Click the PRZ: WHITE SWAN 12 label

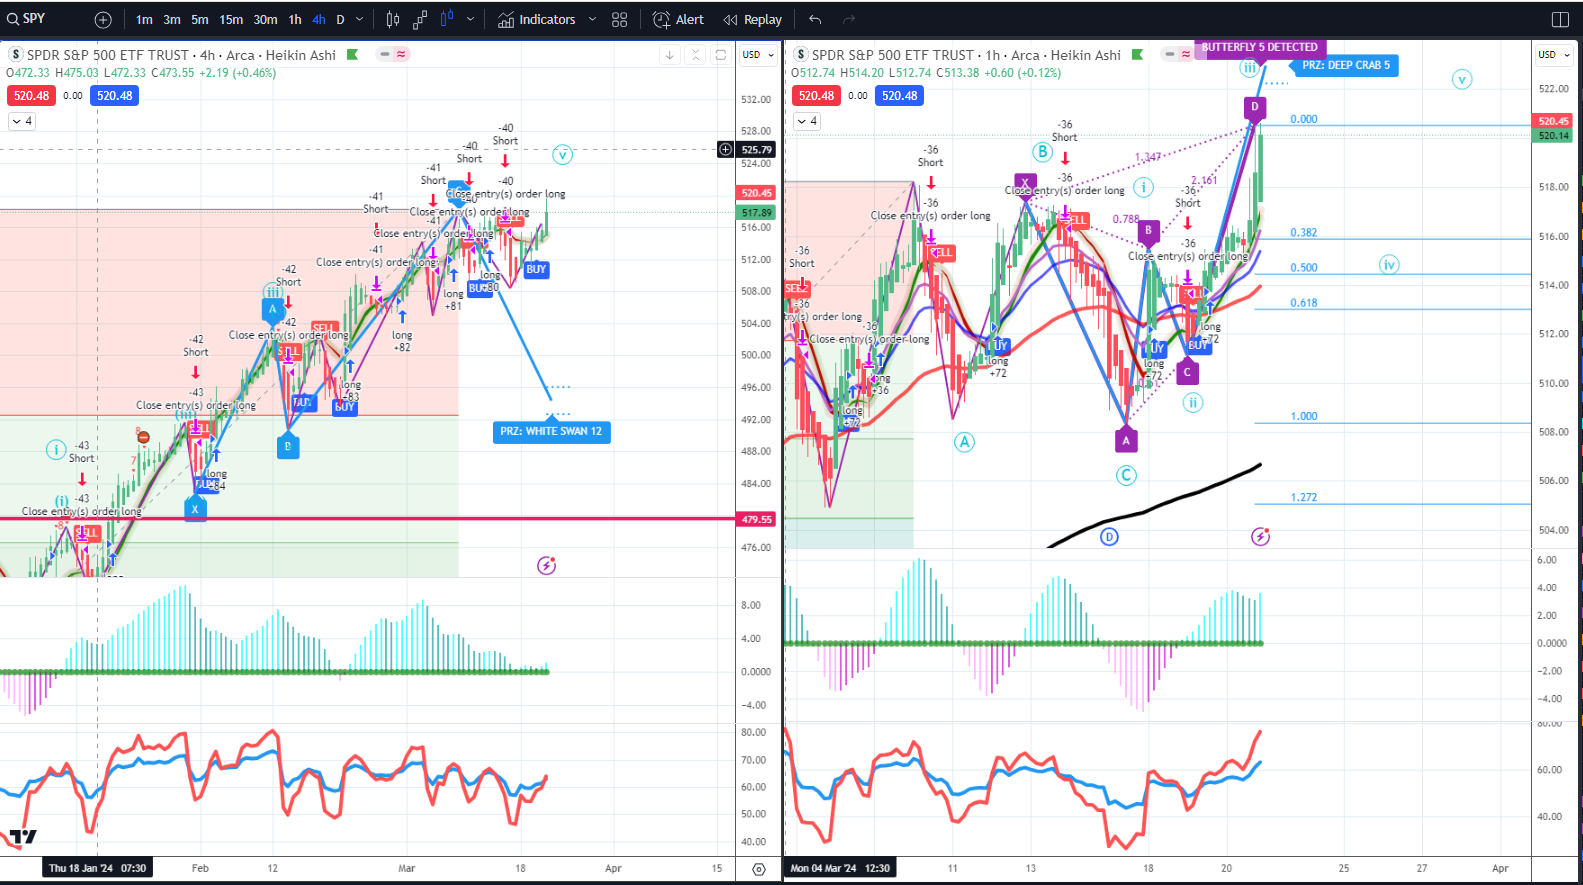[551, 431]
